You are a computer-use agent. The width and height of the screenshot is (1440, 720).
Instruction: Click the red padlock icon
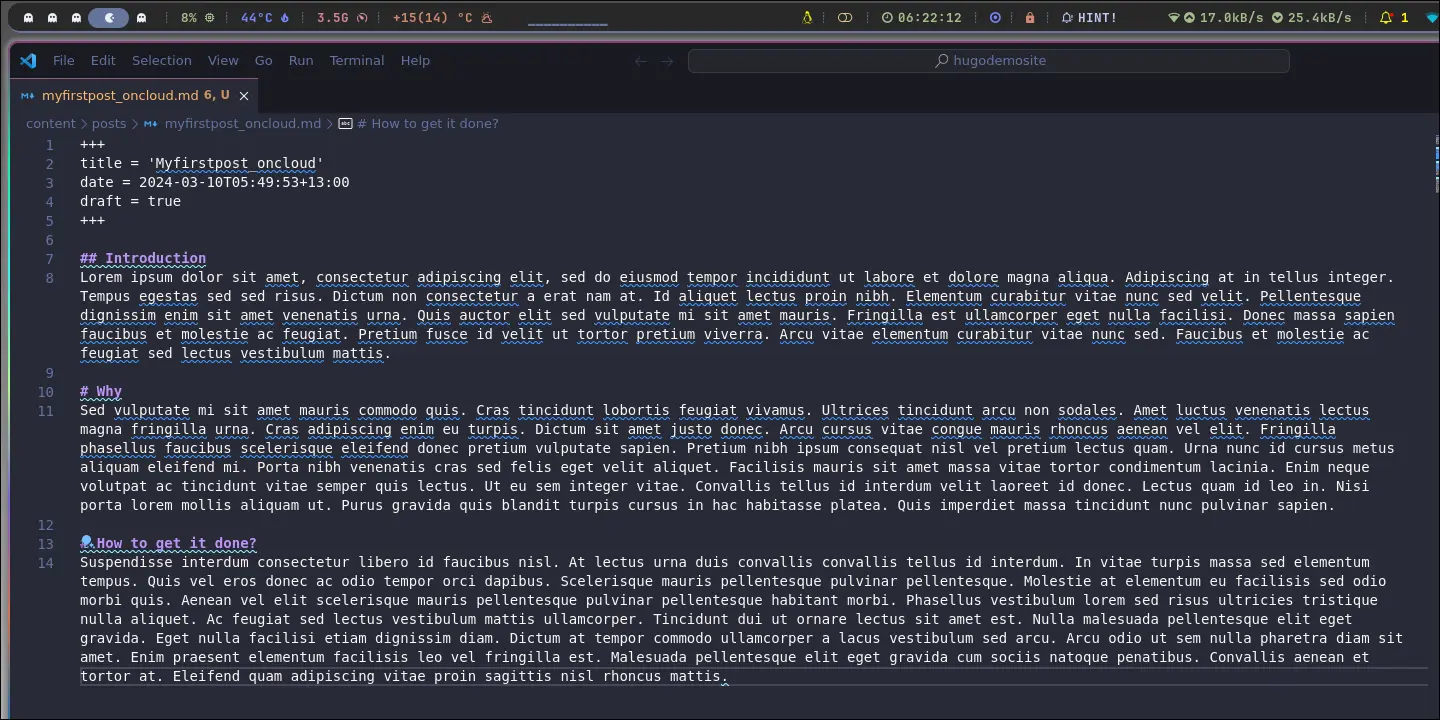1030,17
